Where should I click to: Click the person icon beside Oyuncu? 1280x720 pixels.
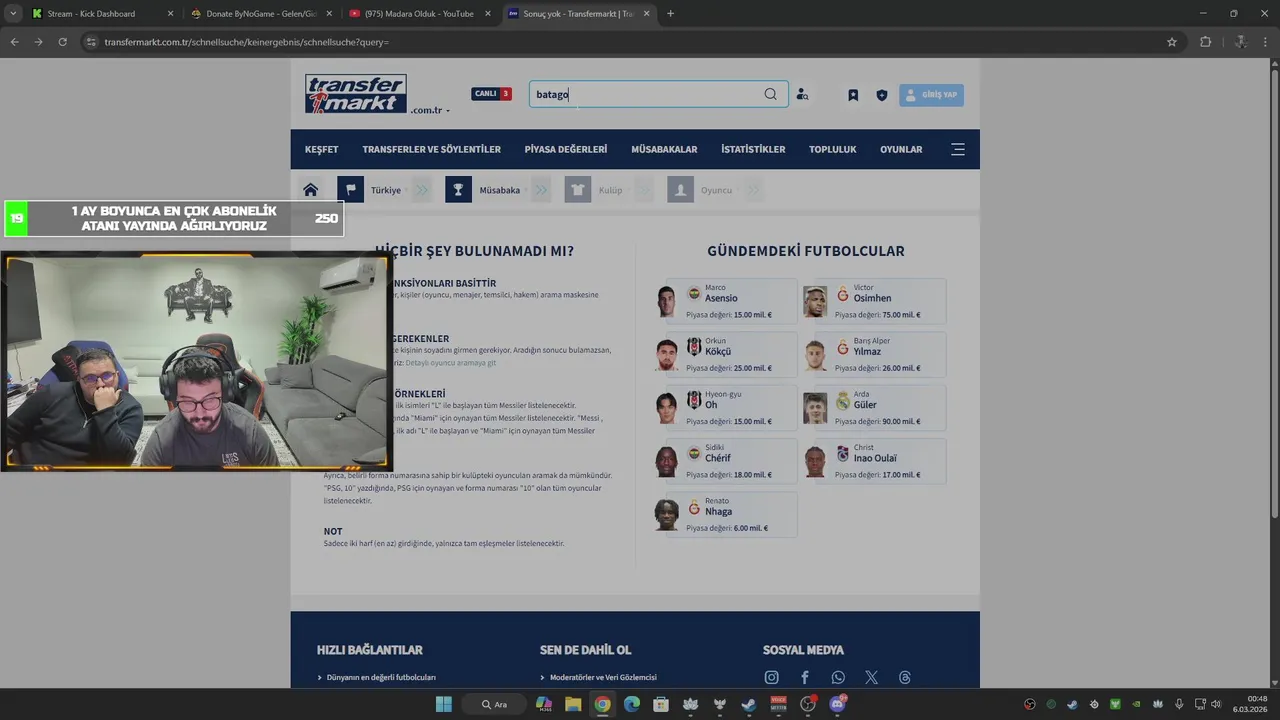click(681, 190)
